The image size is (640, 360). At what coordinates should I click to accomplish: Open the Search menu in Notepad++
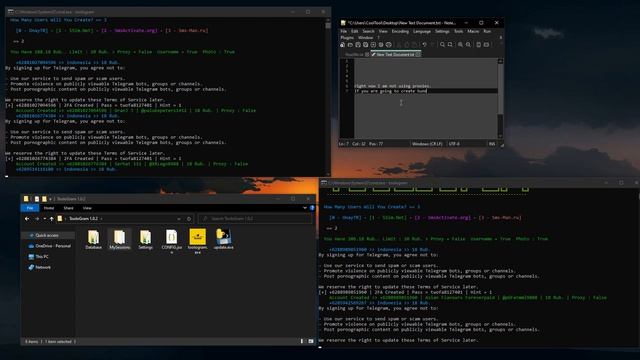(368, 31)
